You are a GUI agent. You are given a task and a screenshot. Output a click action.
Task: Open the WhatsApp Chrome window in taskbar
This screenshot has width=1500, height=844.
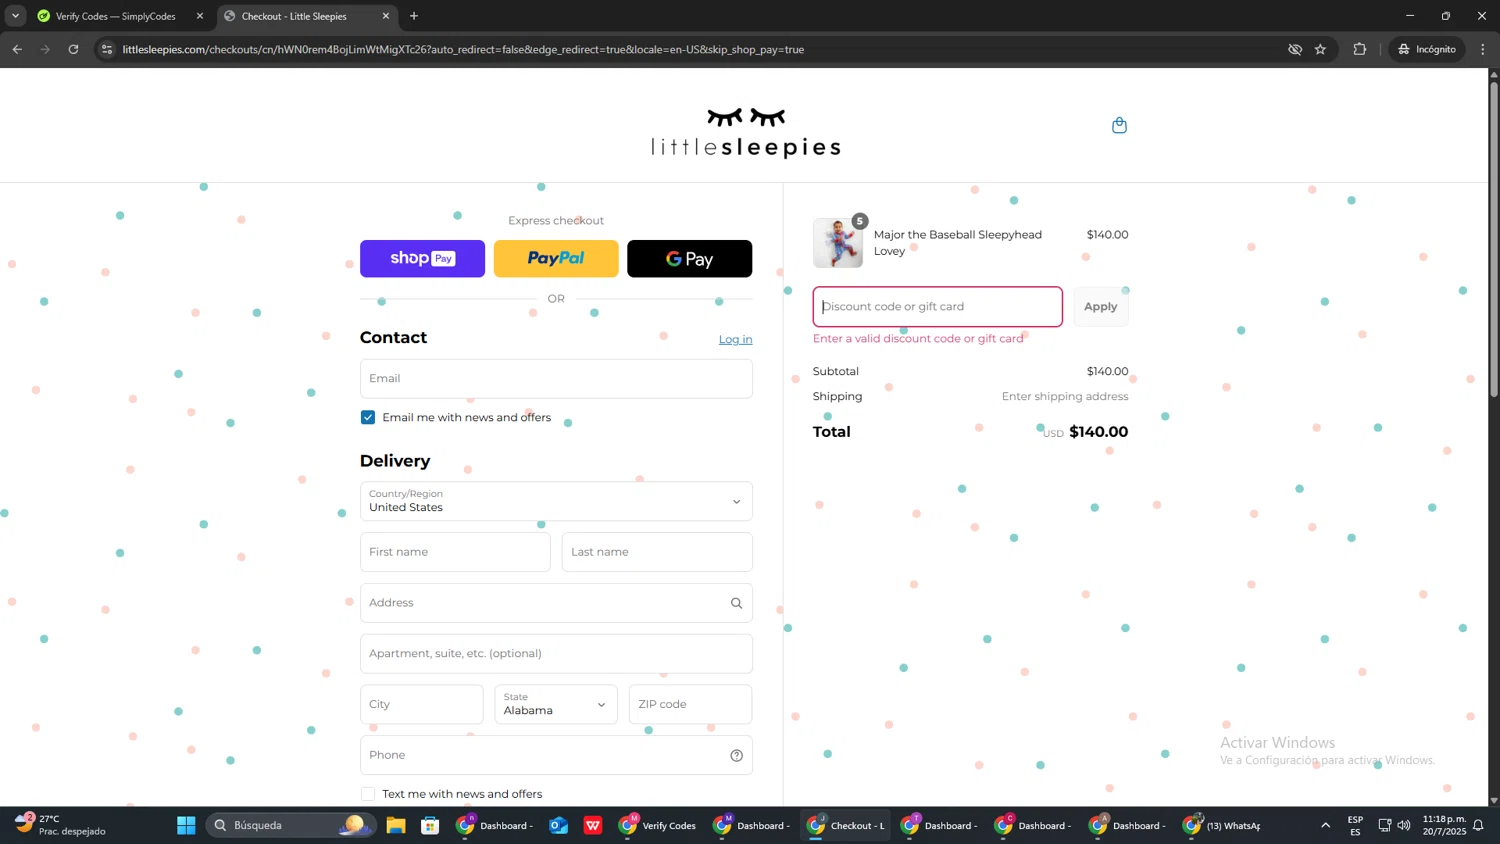(1222, 825)
